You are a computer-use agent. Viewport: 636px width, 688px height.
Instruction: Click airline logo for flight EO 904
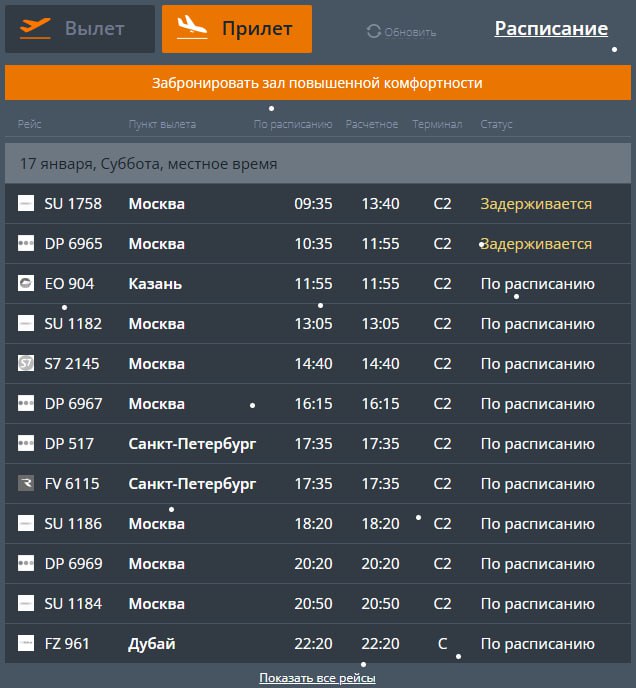pyautogui.click(x=26, y=284)
